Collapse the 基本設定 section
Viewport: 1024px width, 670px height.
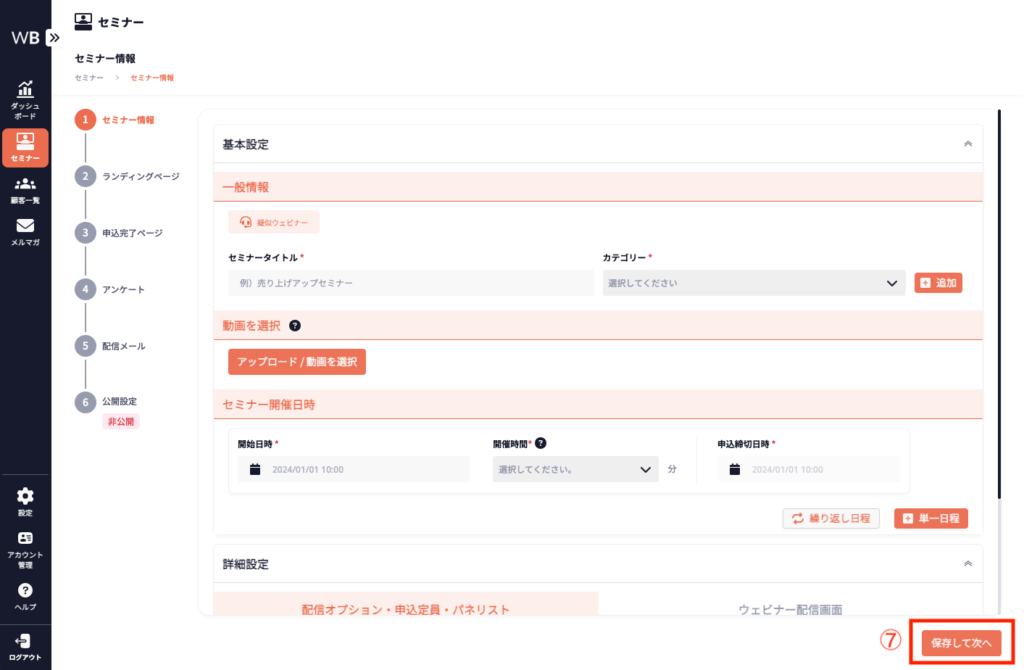coord(967,144)
